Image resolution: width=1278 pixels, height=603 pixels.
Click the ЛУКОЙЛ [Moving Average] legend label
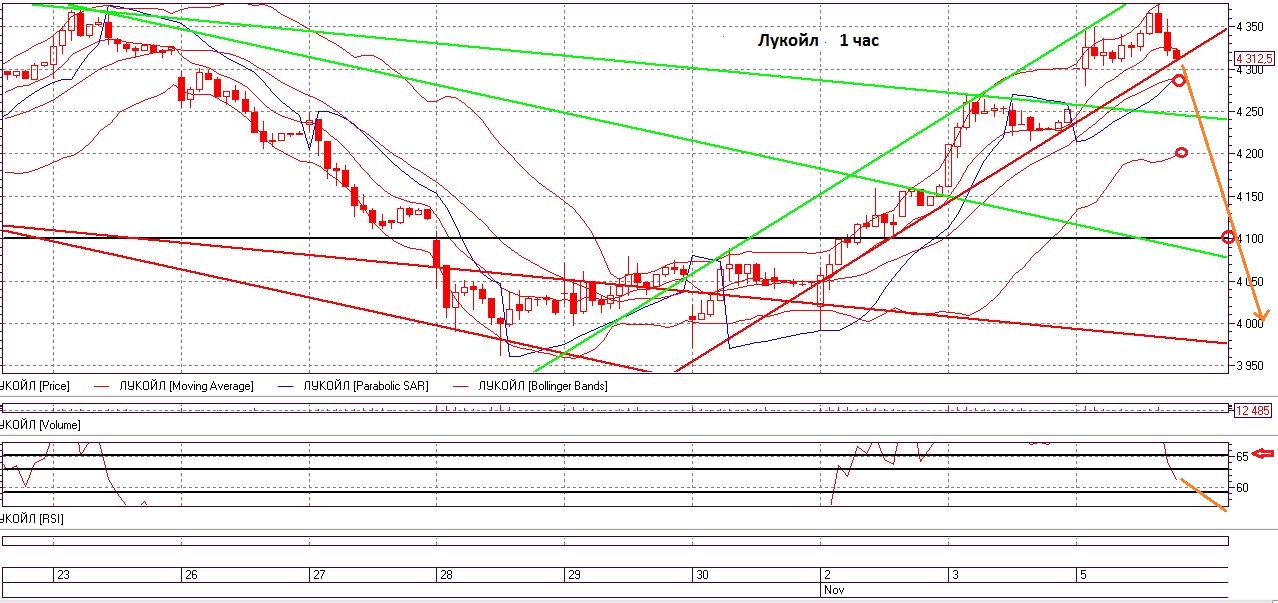point(186,386)
